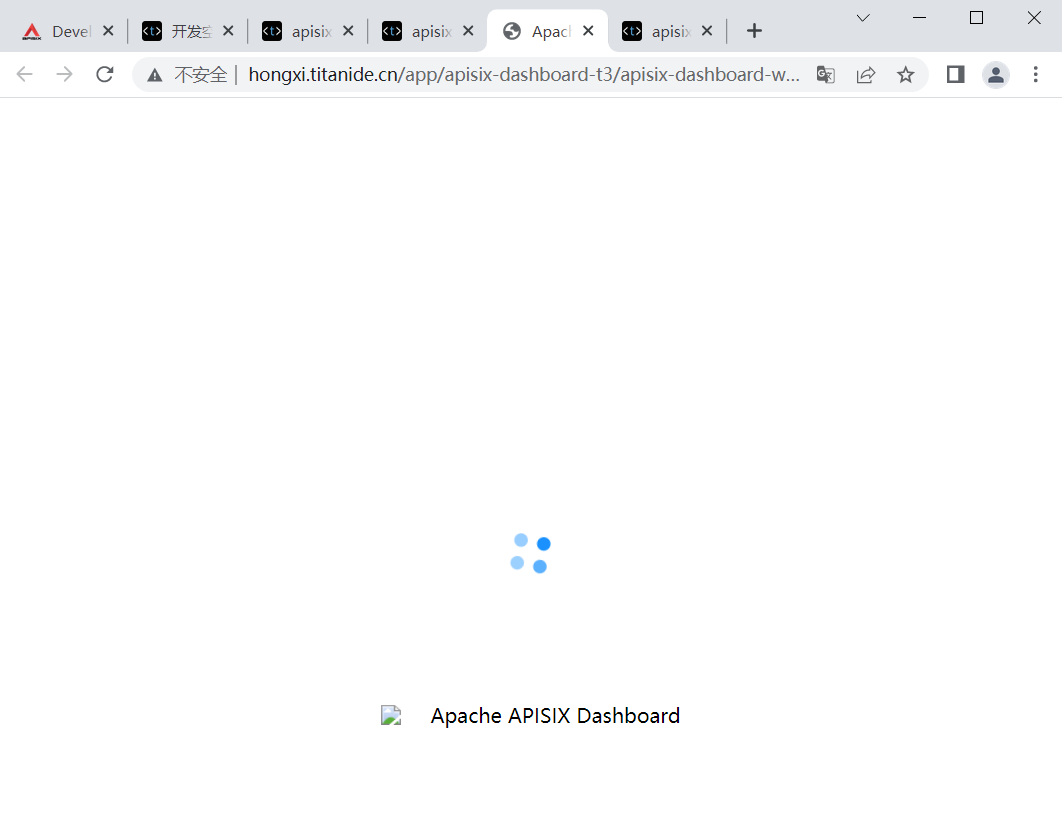
Task: Reload the current page
Action: click(105, 74)
